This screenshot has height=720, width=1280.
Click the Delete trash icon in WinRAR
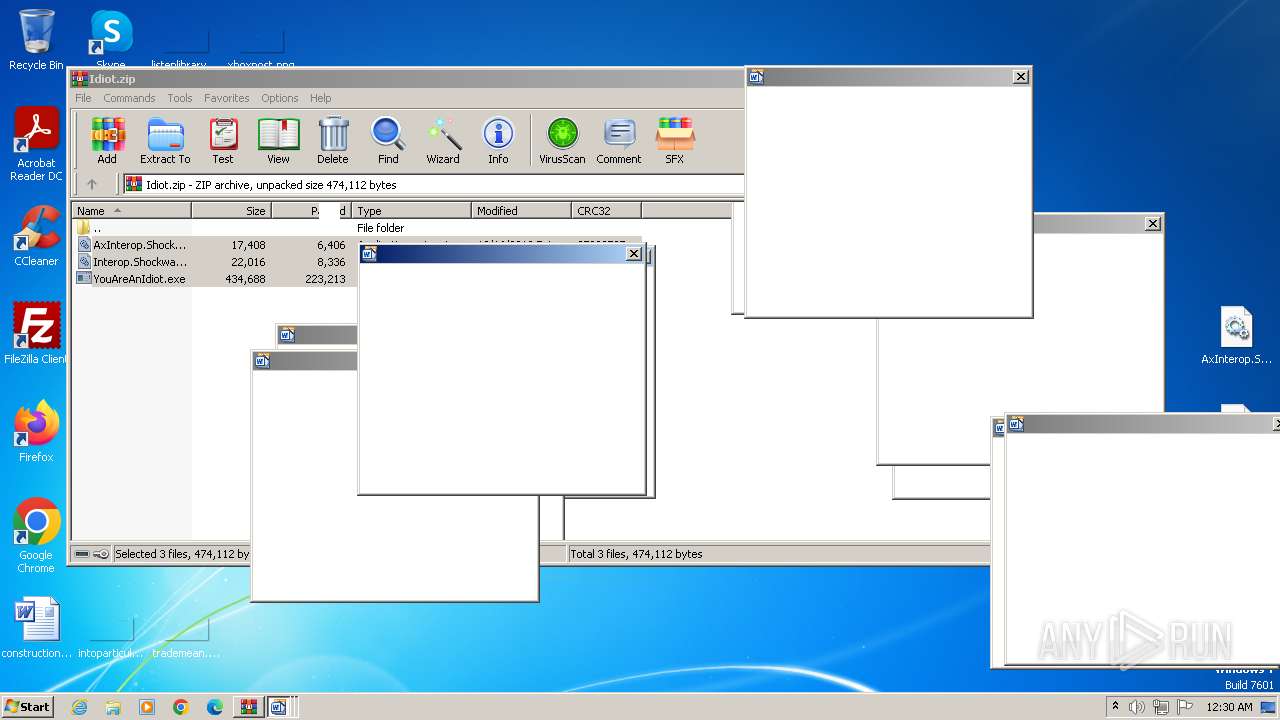click(333, 140)
